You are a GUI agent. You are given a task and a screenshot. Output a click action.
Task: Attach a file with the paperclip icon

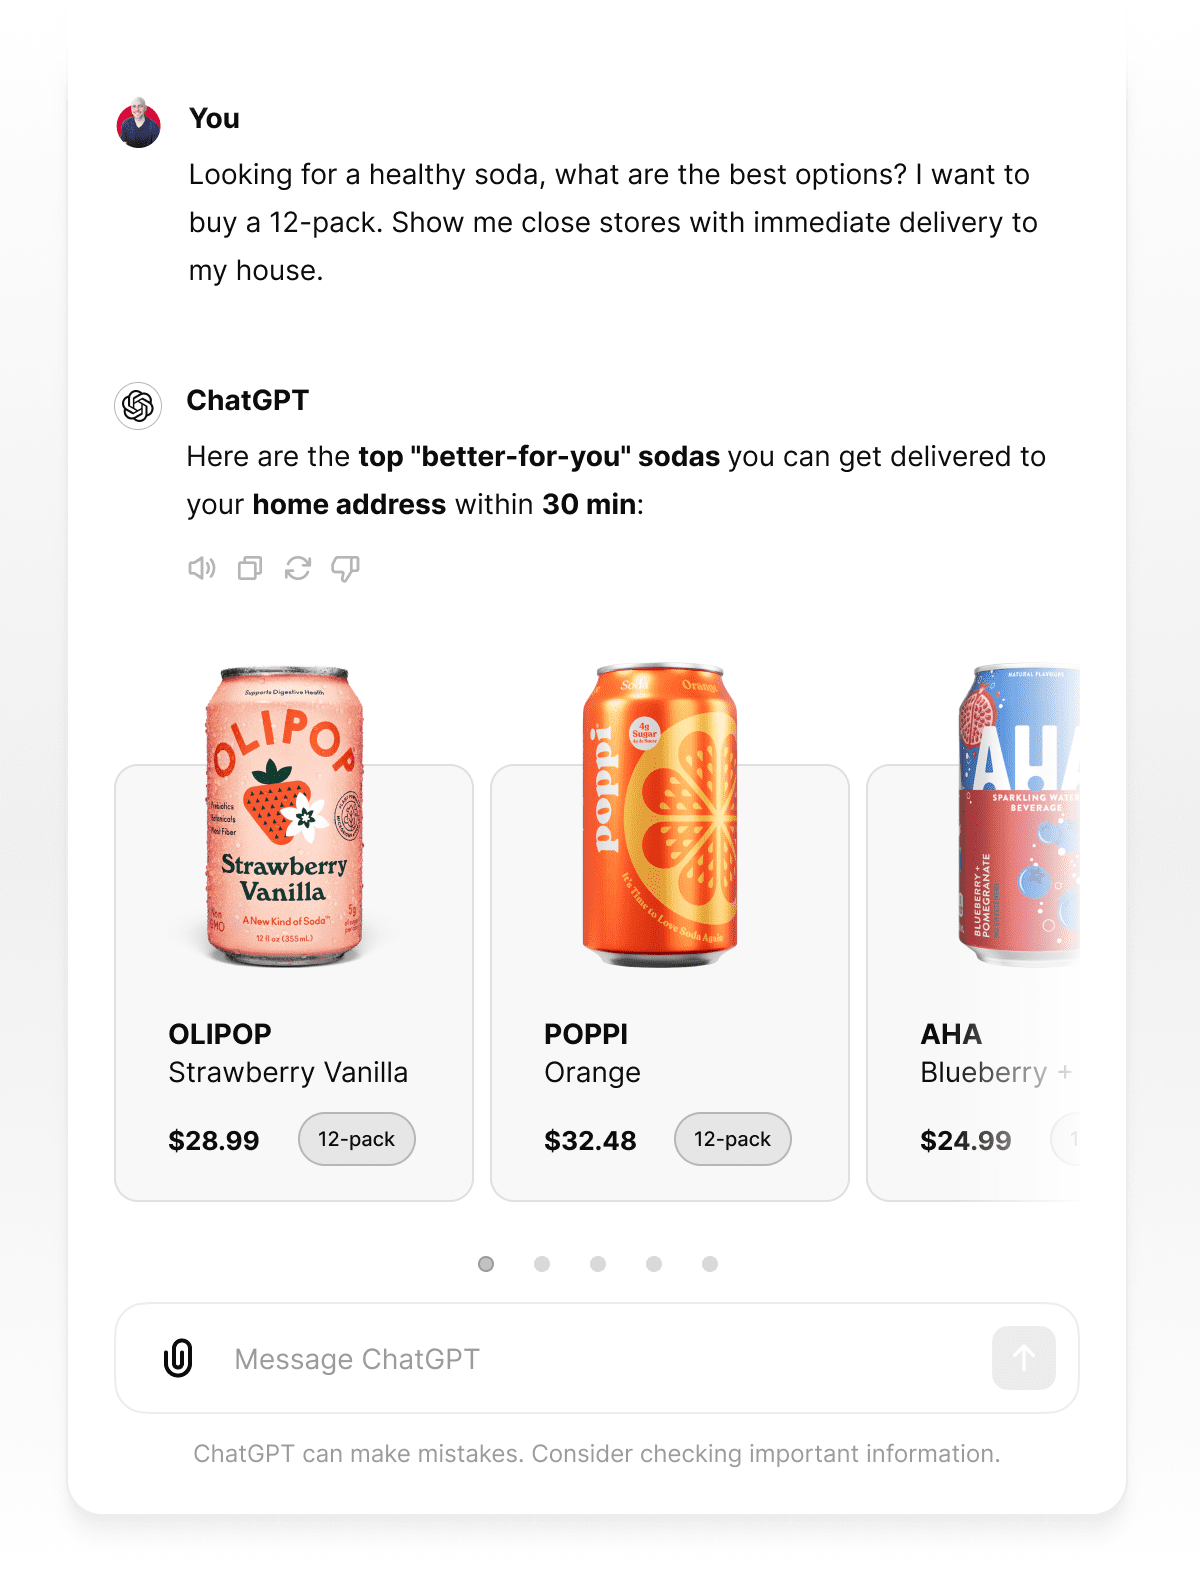pyautogui.click(x=178, y=1358)
